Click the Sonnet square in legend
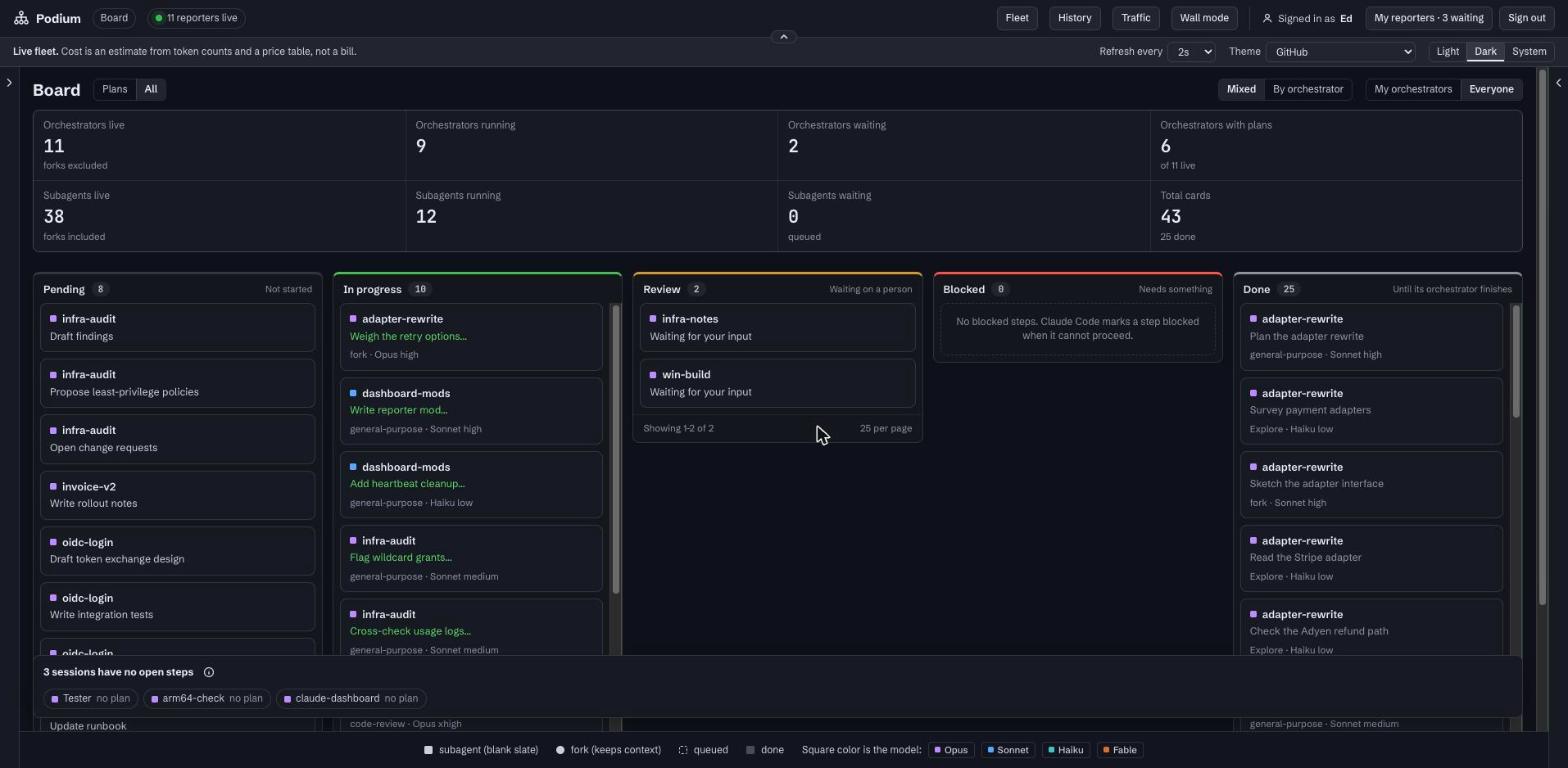Viewport: 1568px width, 768px height. point(990,750)
